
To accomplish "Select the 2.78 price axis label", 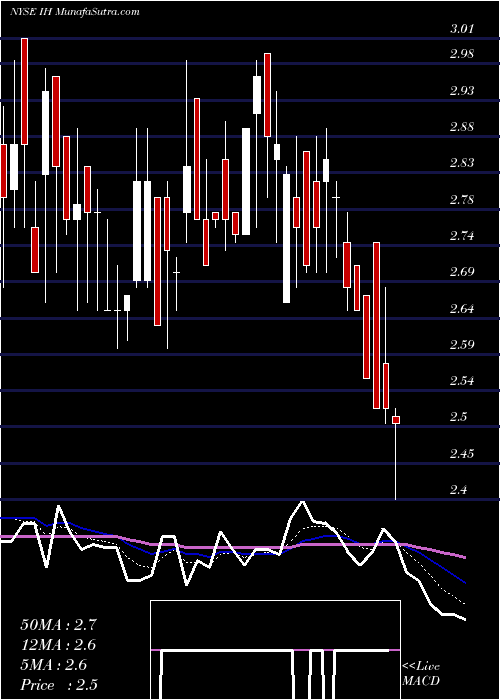I will click(461, 200).
